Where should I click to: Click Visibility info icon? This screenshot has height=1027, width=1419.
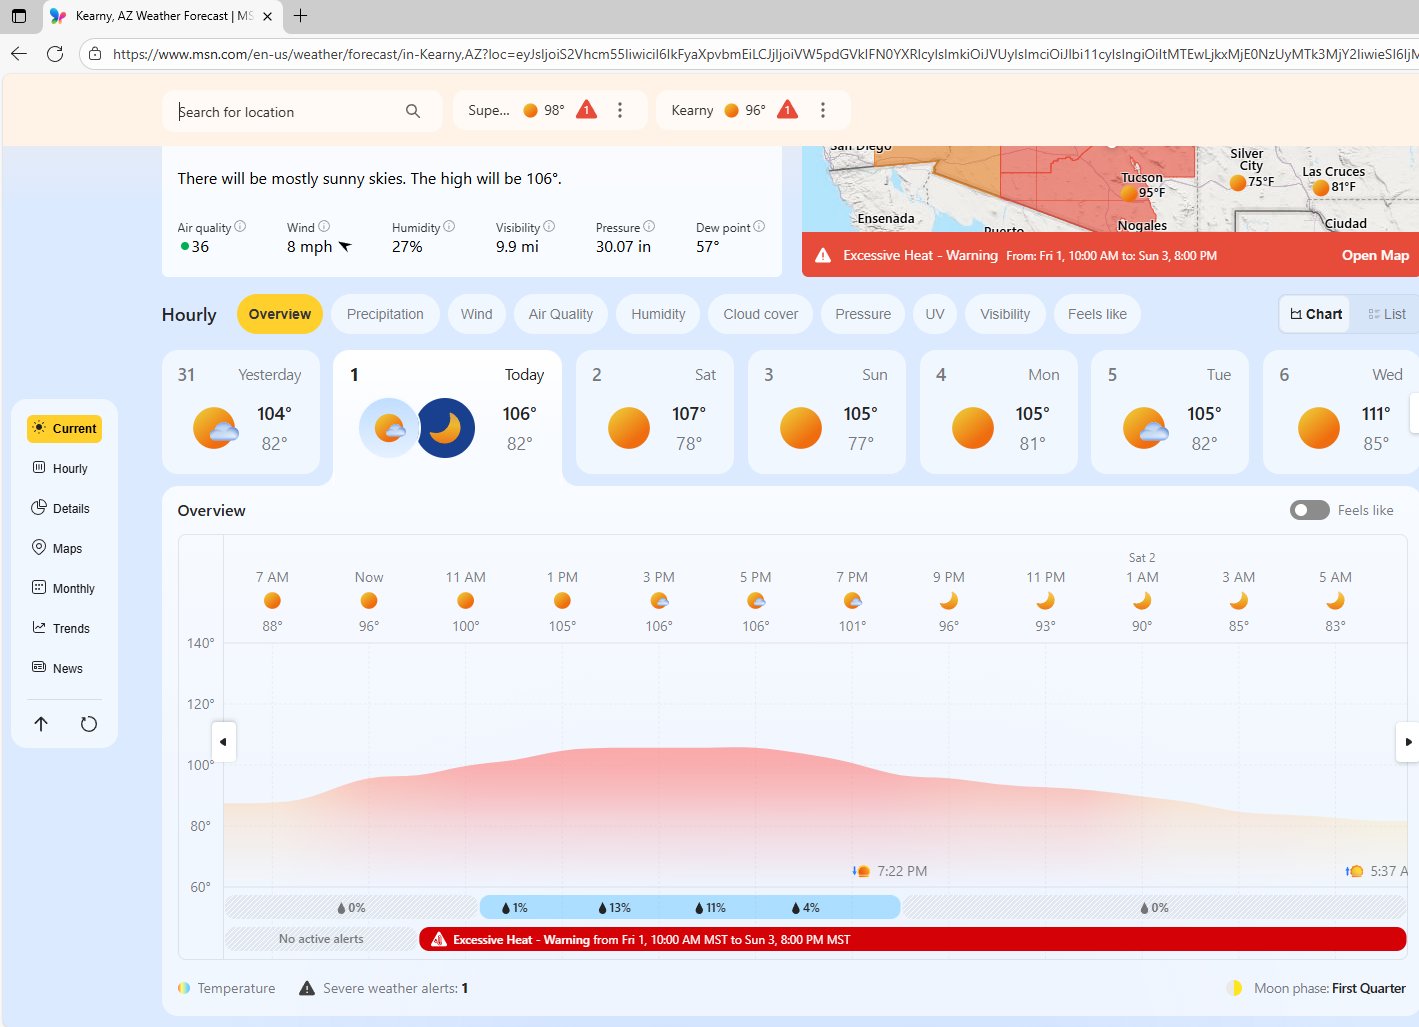(549, 227)
